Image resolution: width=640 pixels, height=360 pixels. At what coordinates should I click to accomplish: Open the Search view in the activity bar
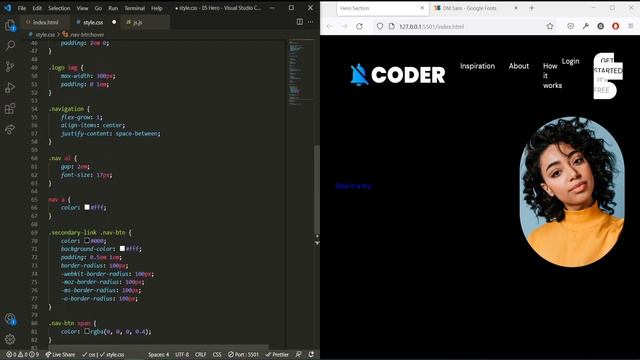coord(10,46)
